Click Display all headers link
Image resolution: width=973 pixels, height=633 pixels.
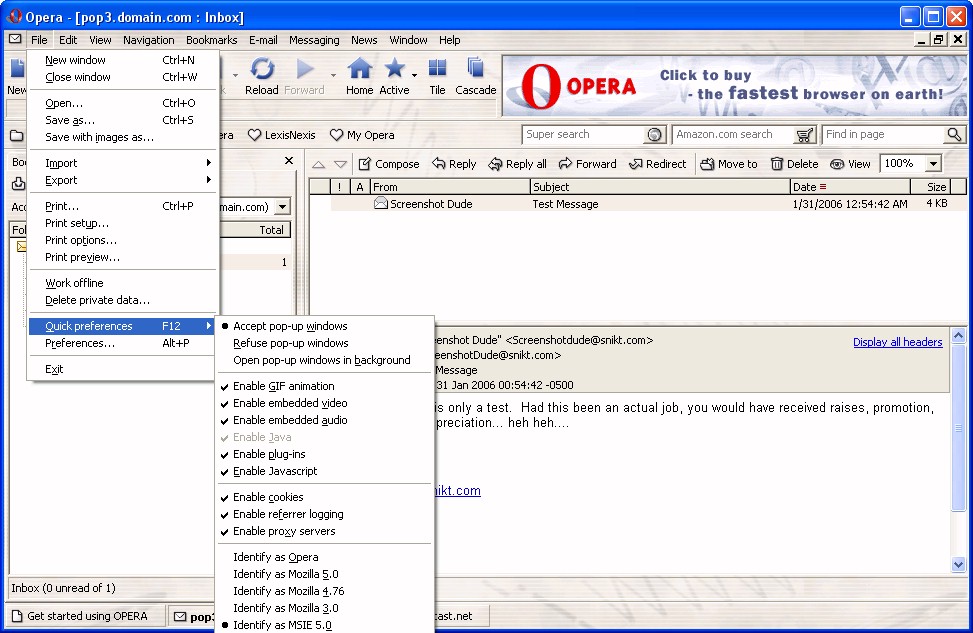click(x=897, y=342)
